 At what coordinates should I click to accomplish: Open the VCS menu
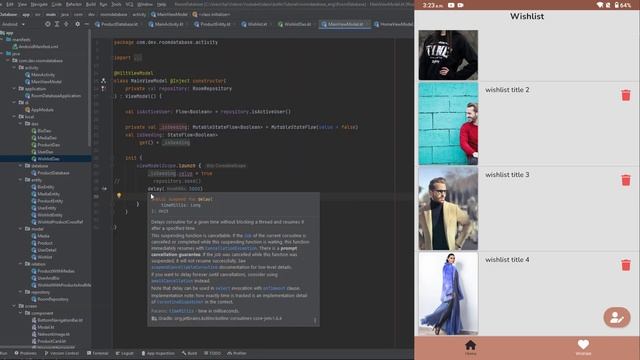[129, 4]
